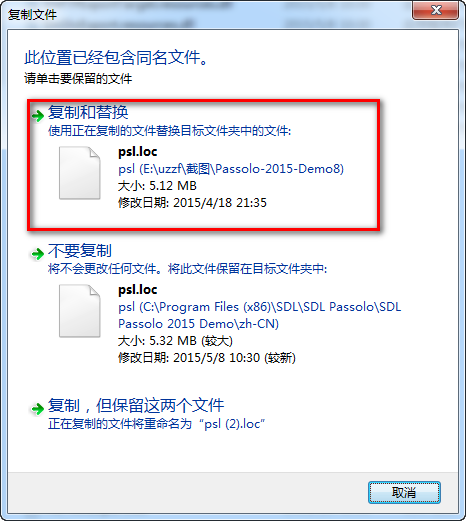Screen dimensions: 466x521
Task: Choose the 不要复制 option heading
Action: tap(80, 250)
